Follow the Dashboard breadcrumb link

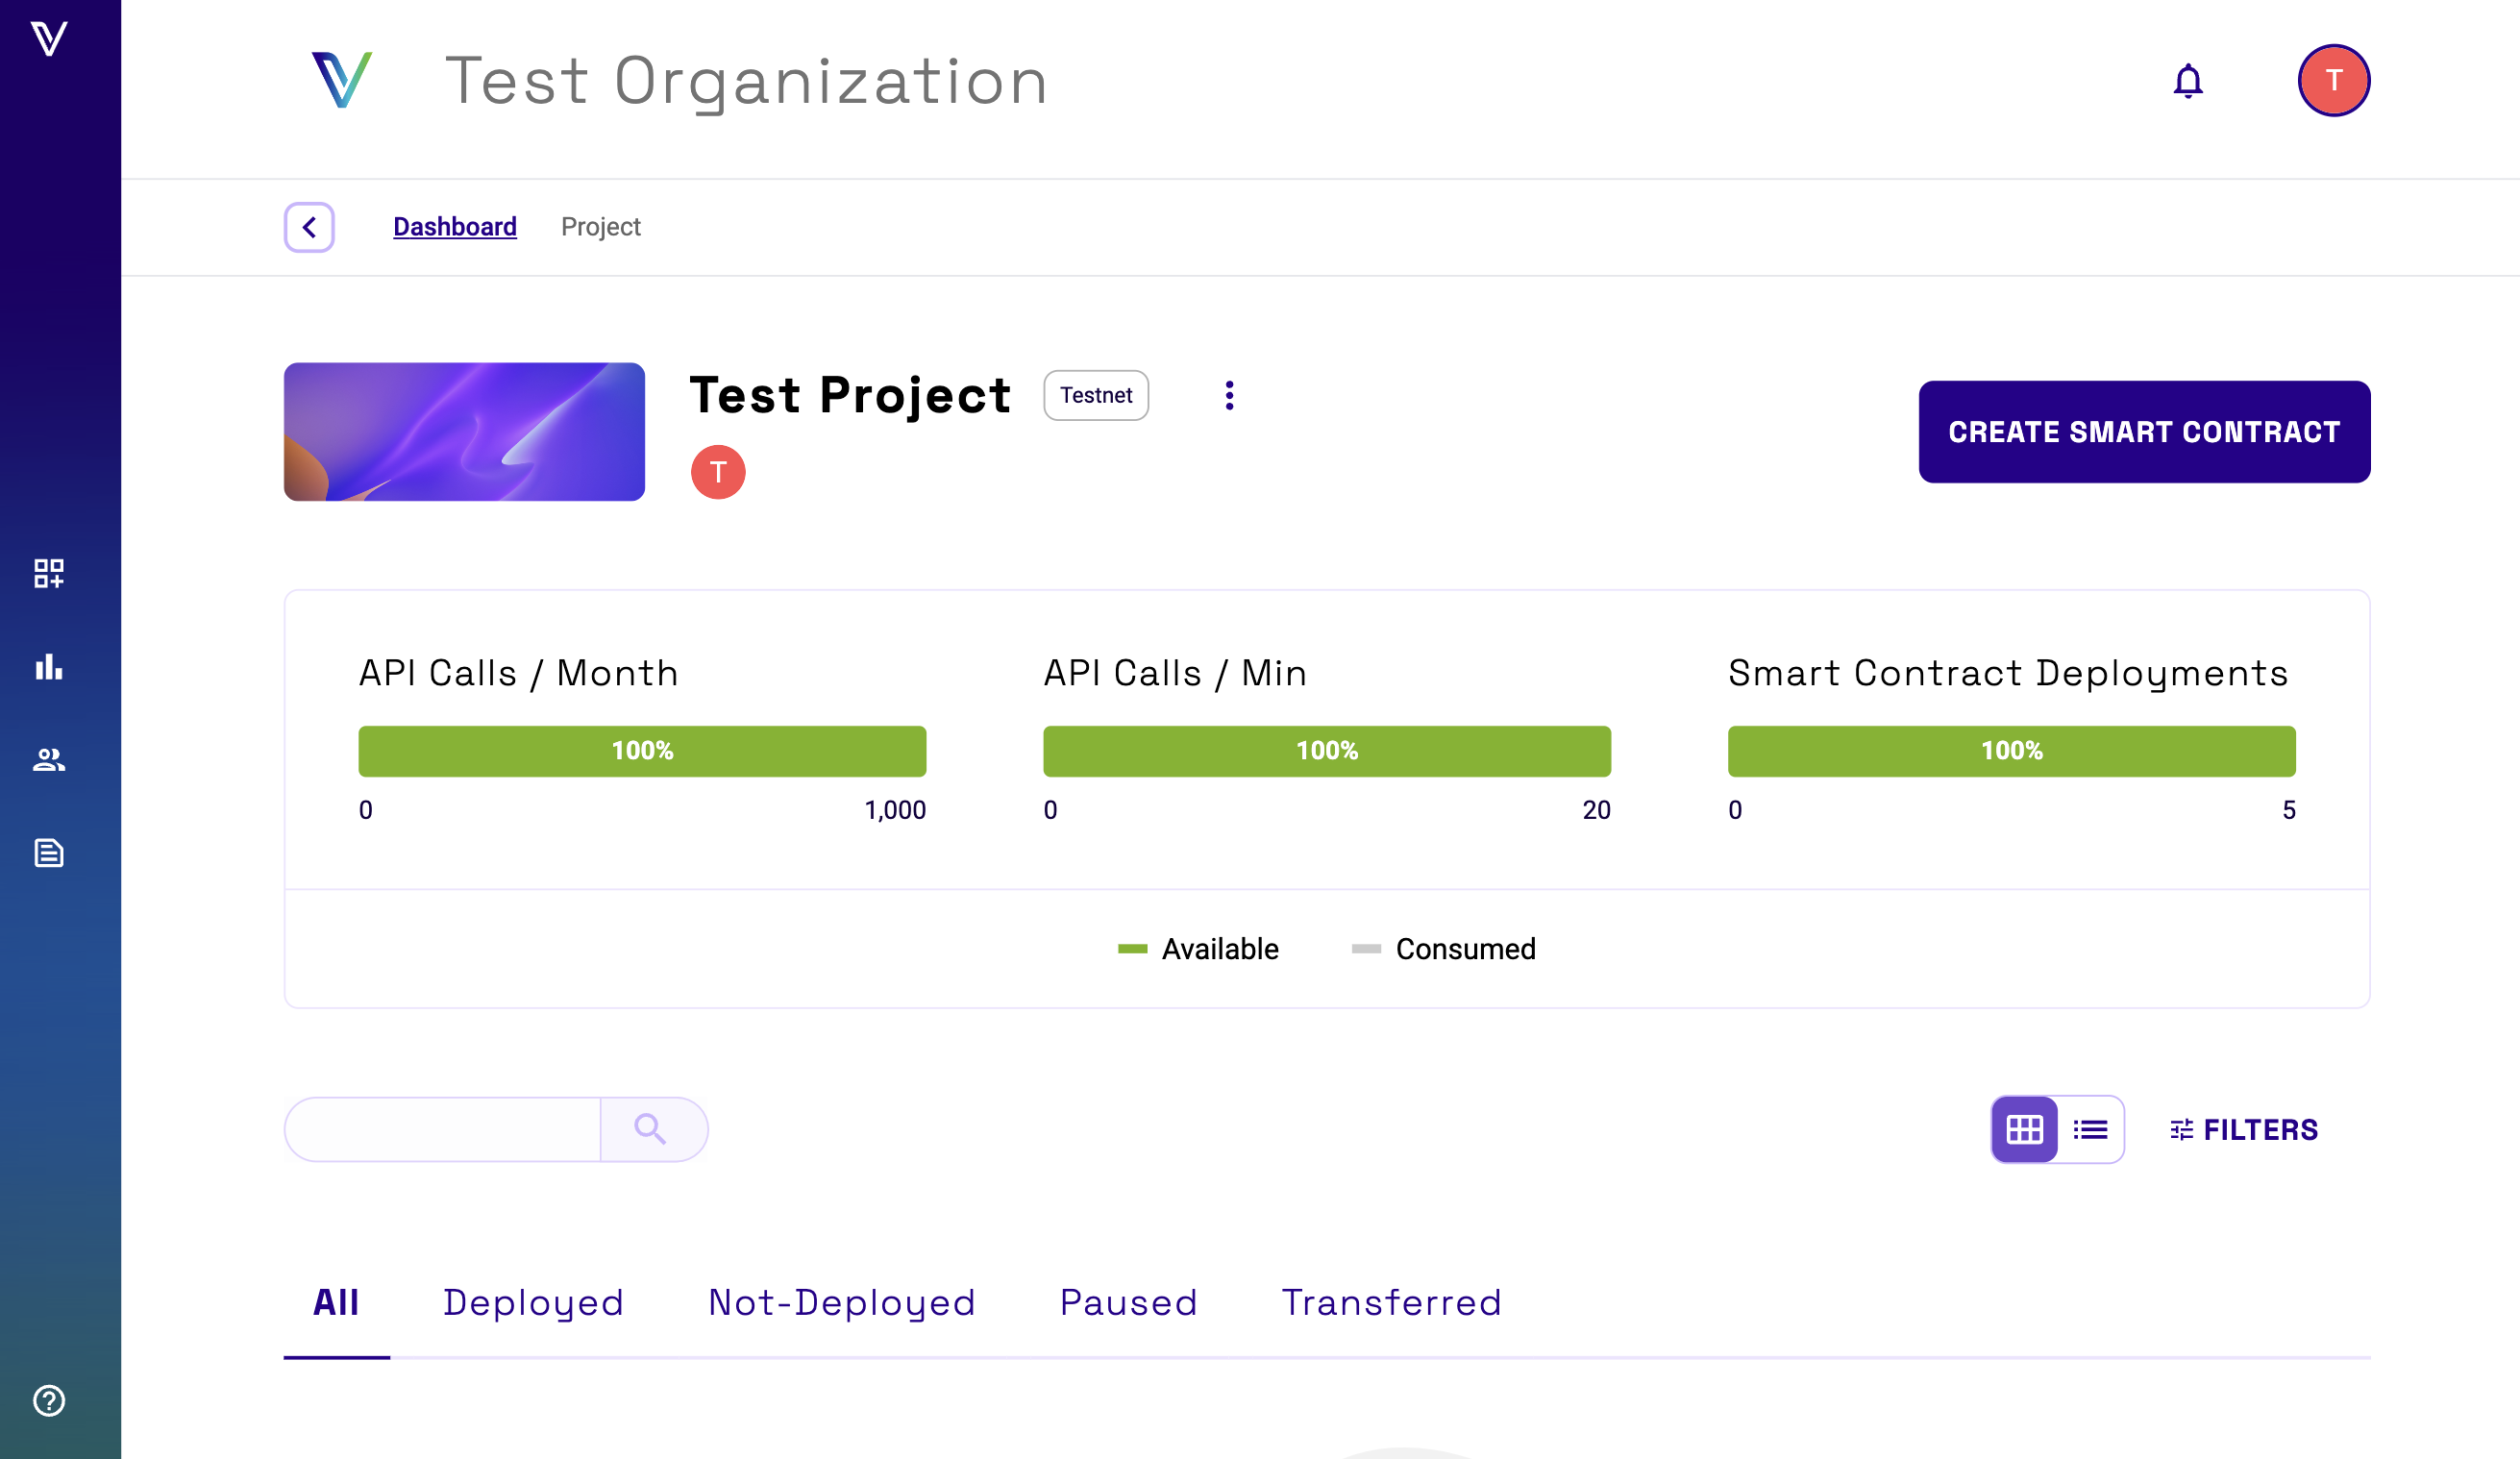[454, 227]
